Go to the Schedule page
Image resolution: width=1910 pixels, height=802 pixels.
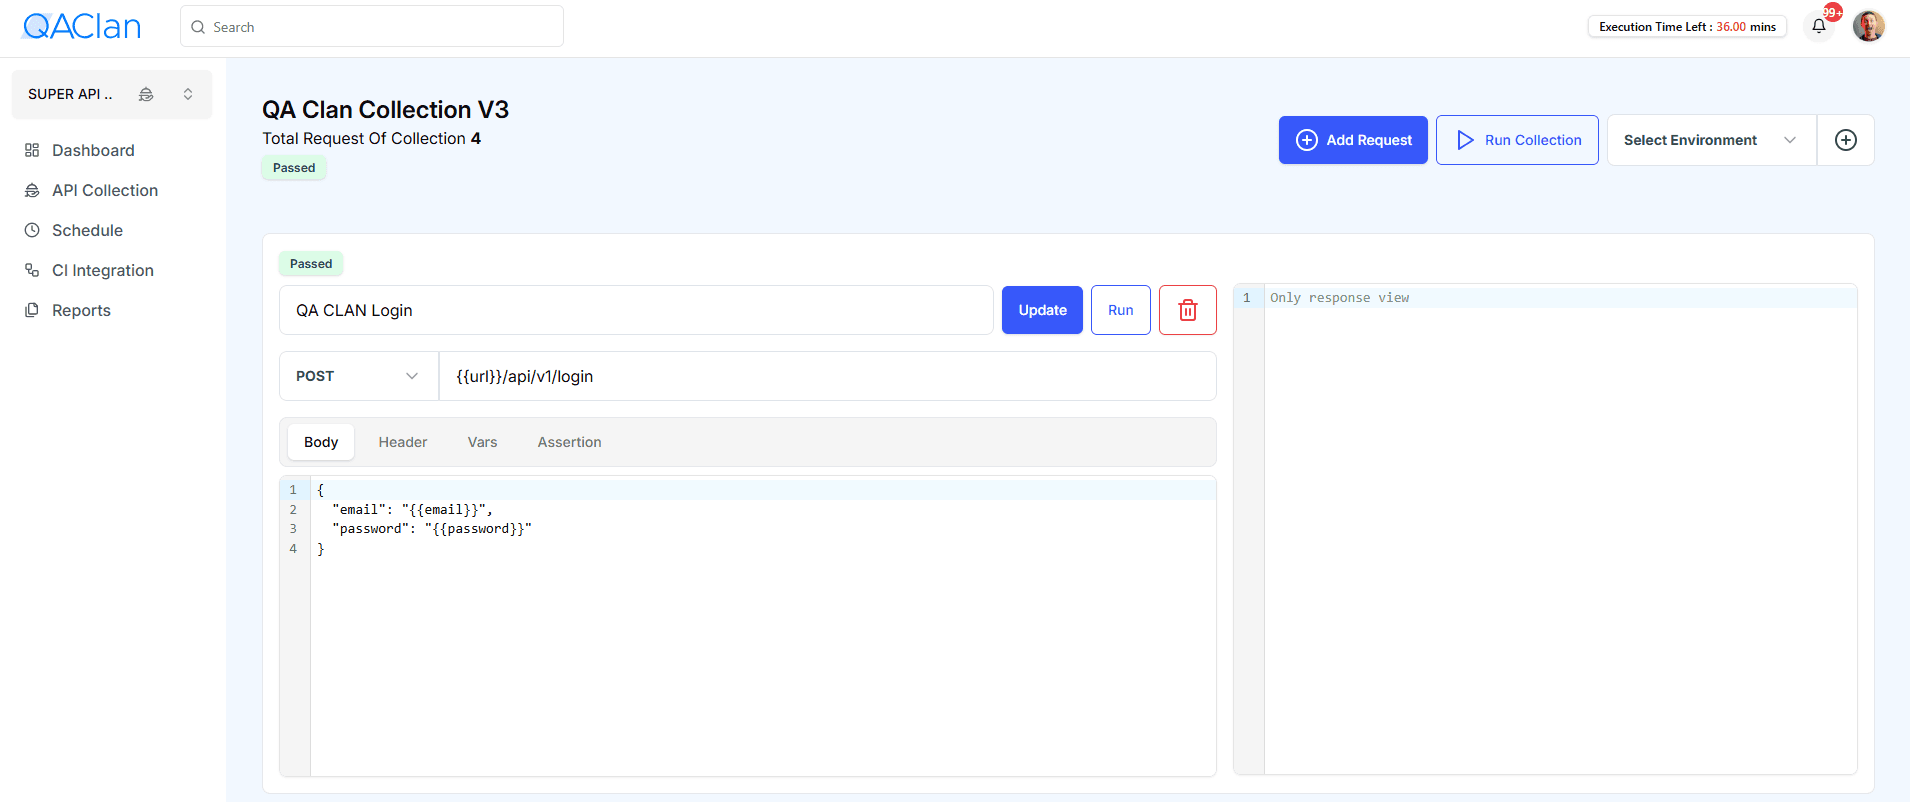pos(87,230)
